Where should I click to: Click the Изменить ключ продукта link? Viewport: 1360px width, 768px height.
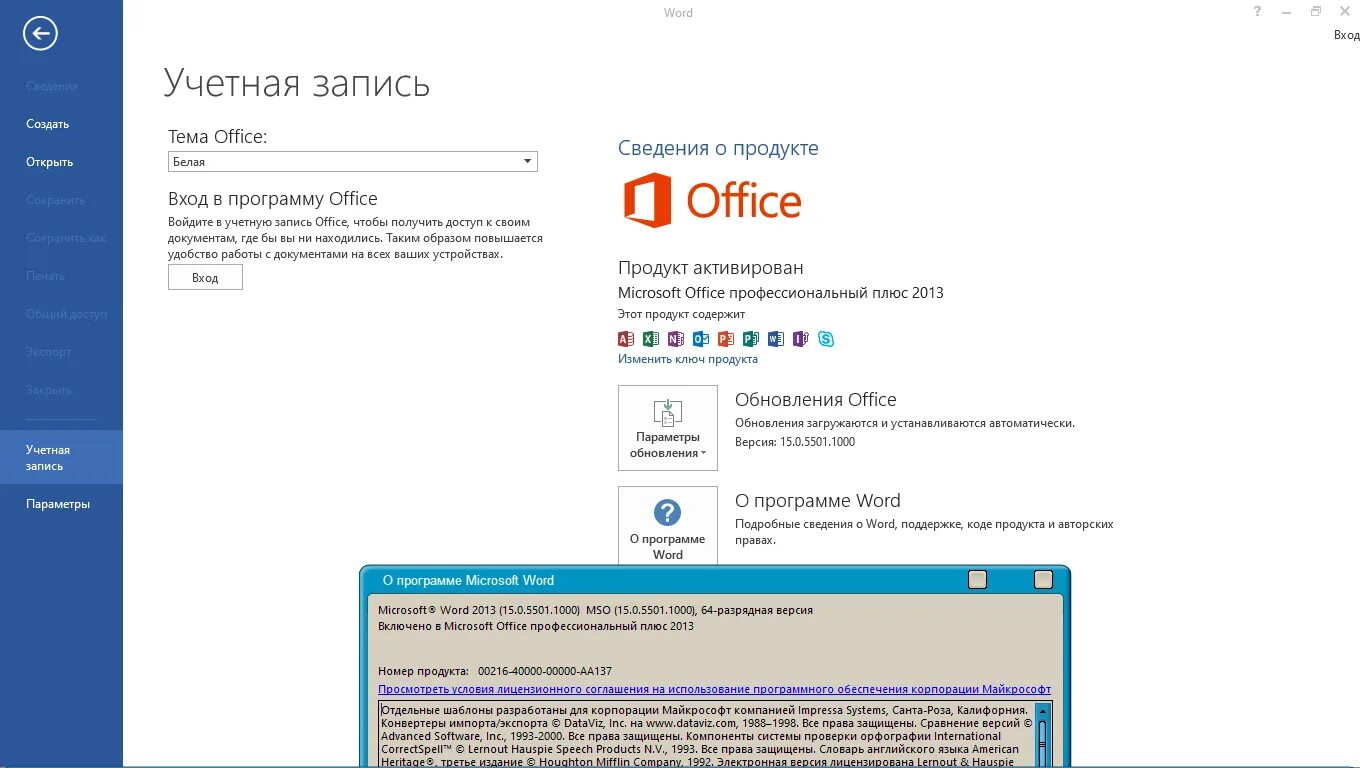[x=688, y=359]
